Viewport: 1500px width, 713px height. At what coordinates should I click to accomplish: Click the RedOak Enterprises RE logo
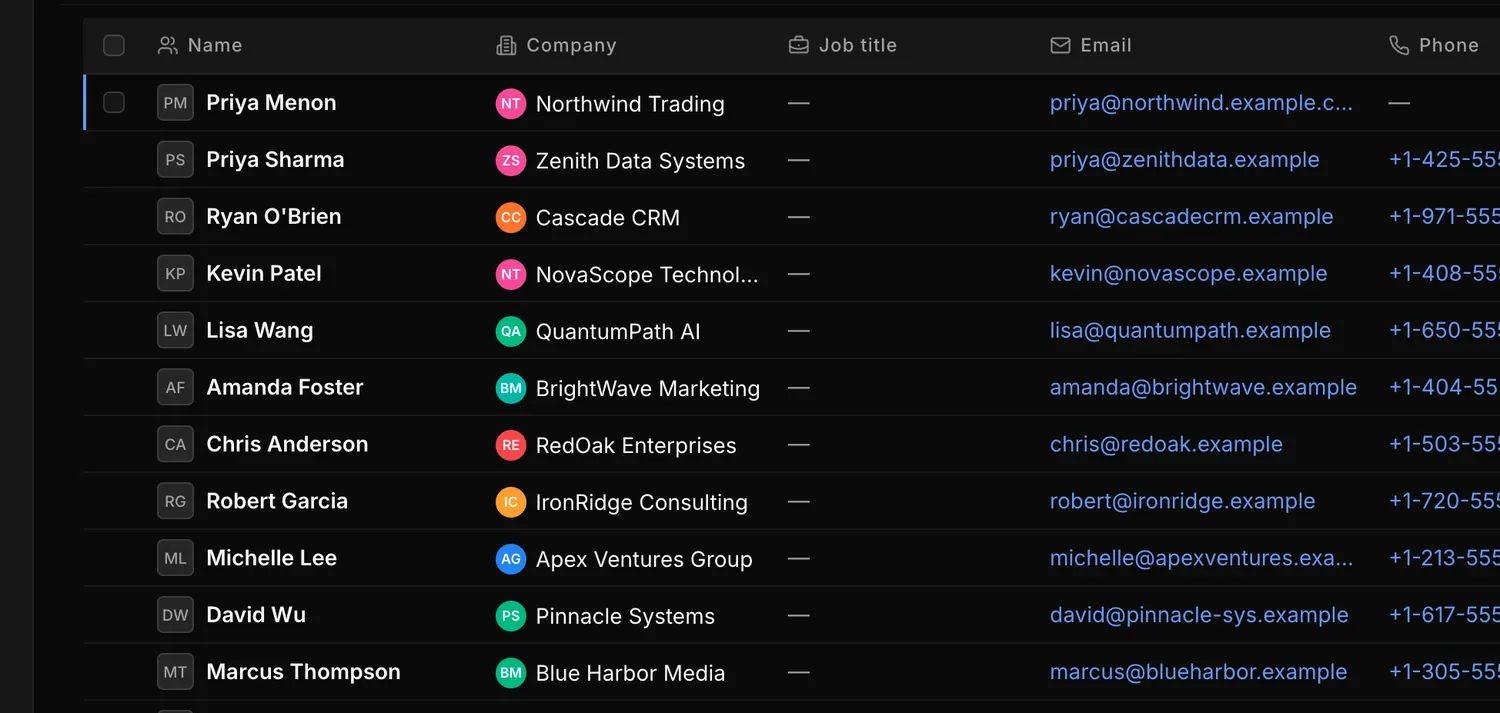pos(511,445)
